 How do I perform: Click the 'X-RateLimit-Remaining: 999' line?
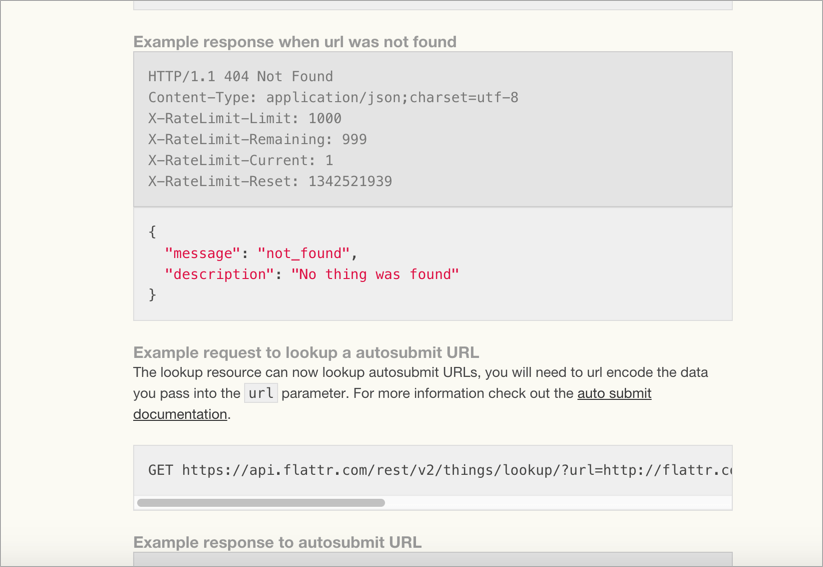coord(257,140)
